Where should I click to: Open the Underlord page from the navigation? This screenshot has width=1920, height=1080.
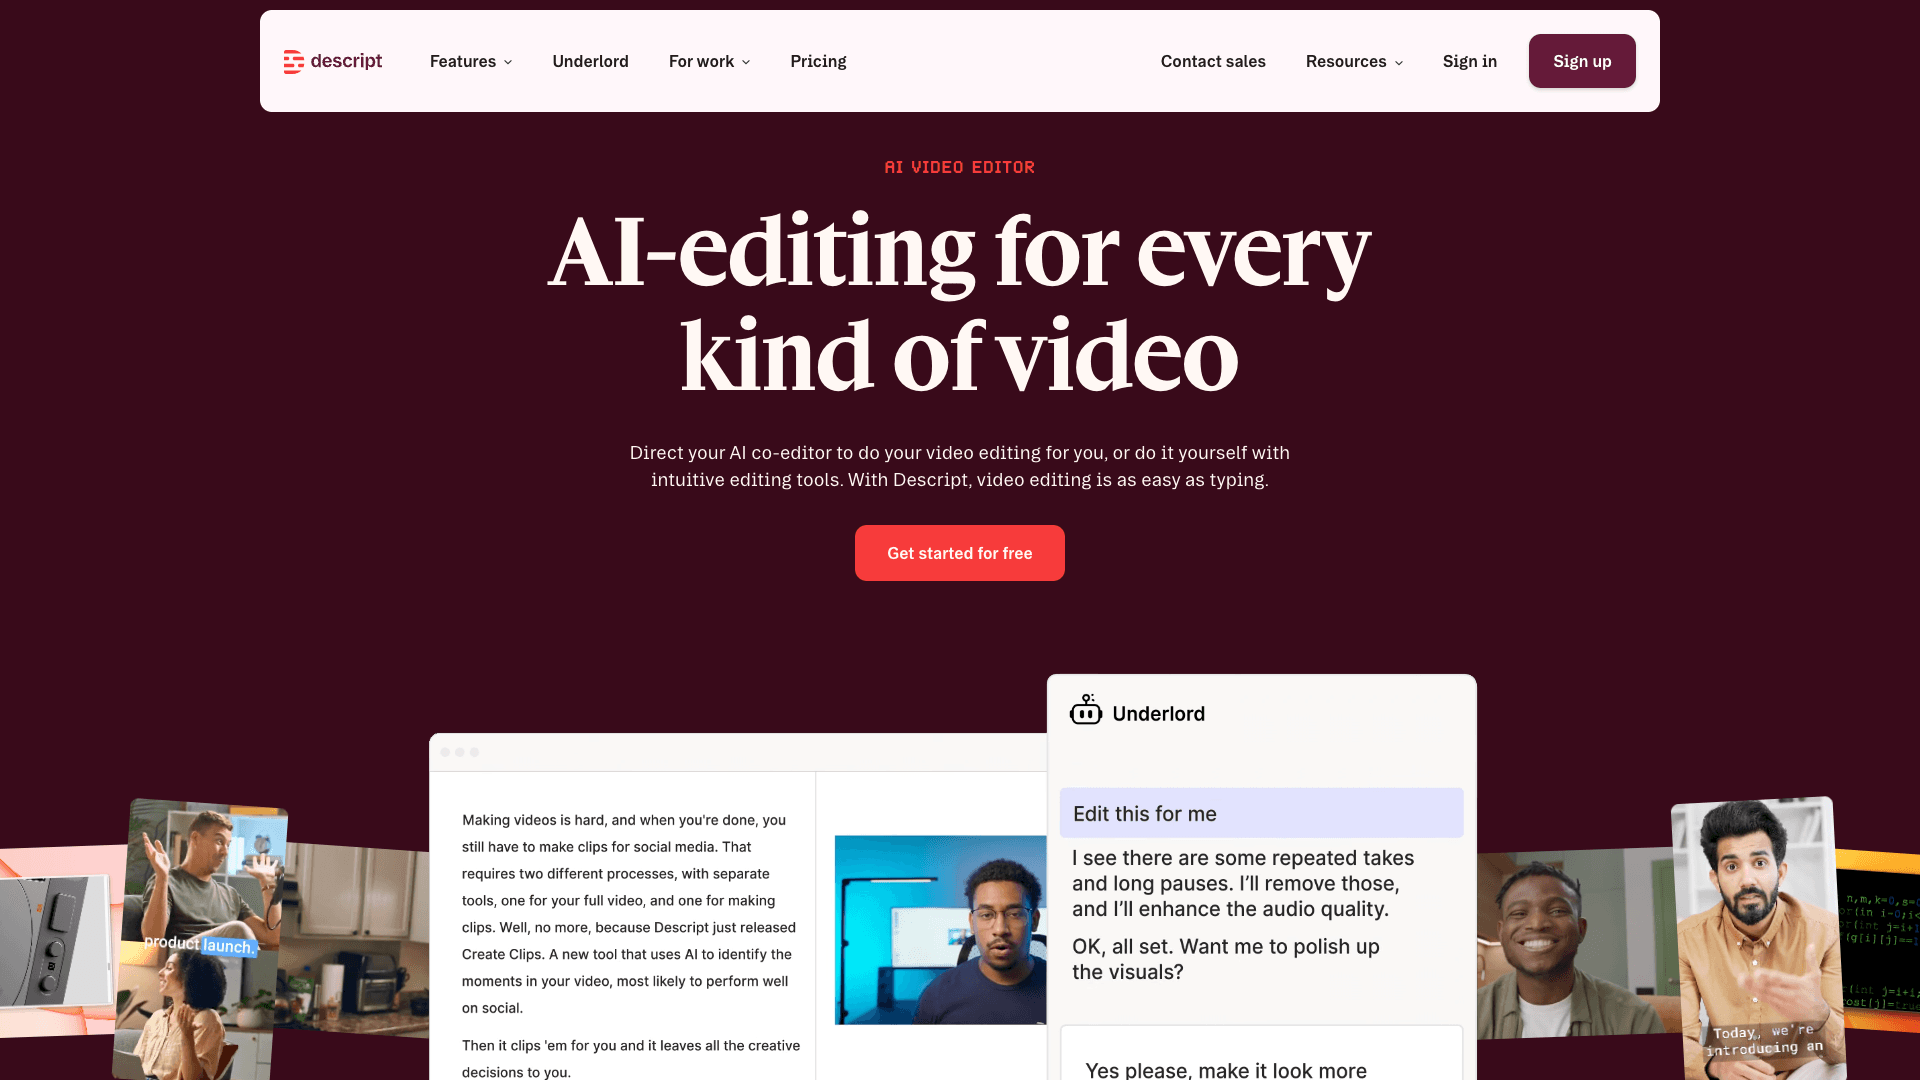pyautogui.click(x=590, y=61)
